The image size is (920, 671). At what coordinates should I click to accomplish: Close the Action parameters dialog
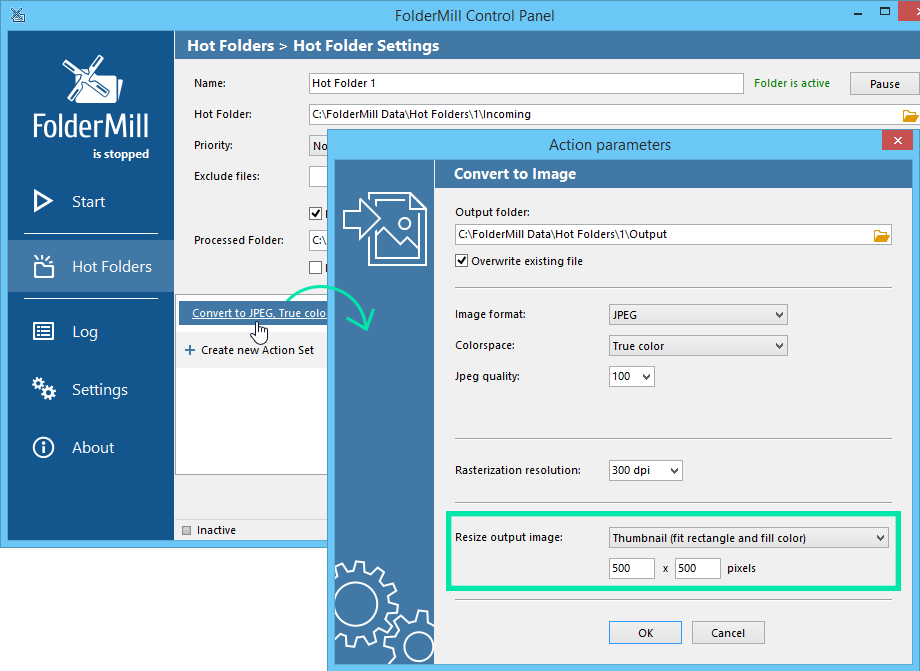(897, 140)
